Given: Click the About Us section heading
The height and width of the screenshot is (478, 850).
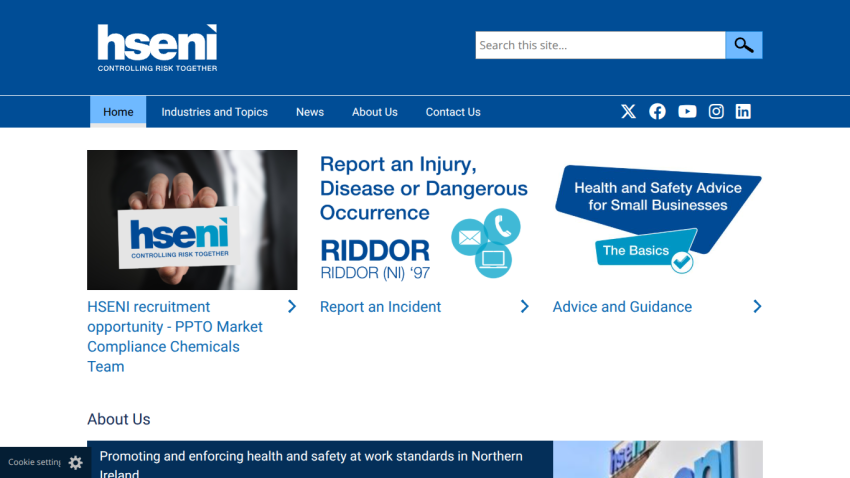Looking at the screenshot, I should [119, 419].
